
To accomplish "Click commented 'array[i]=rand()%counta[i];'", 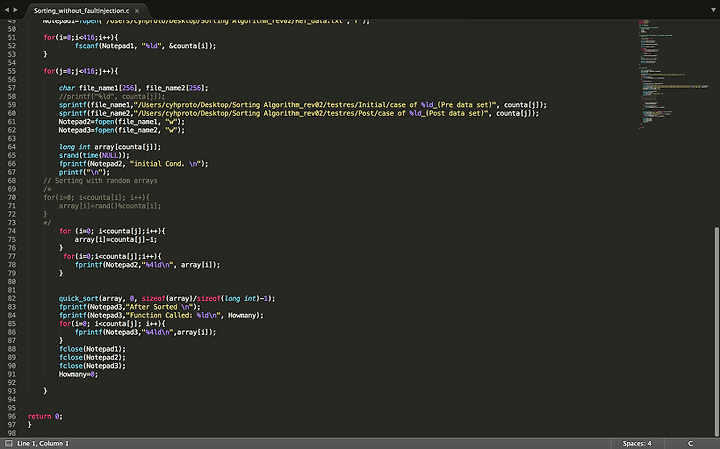I will (110, 206).
